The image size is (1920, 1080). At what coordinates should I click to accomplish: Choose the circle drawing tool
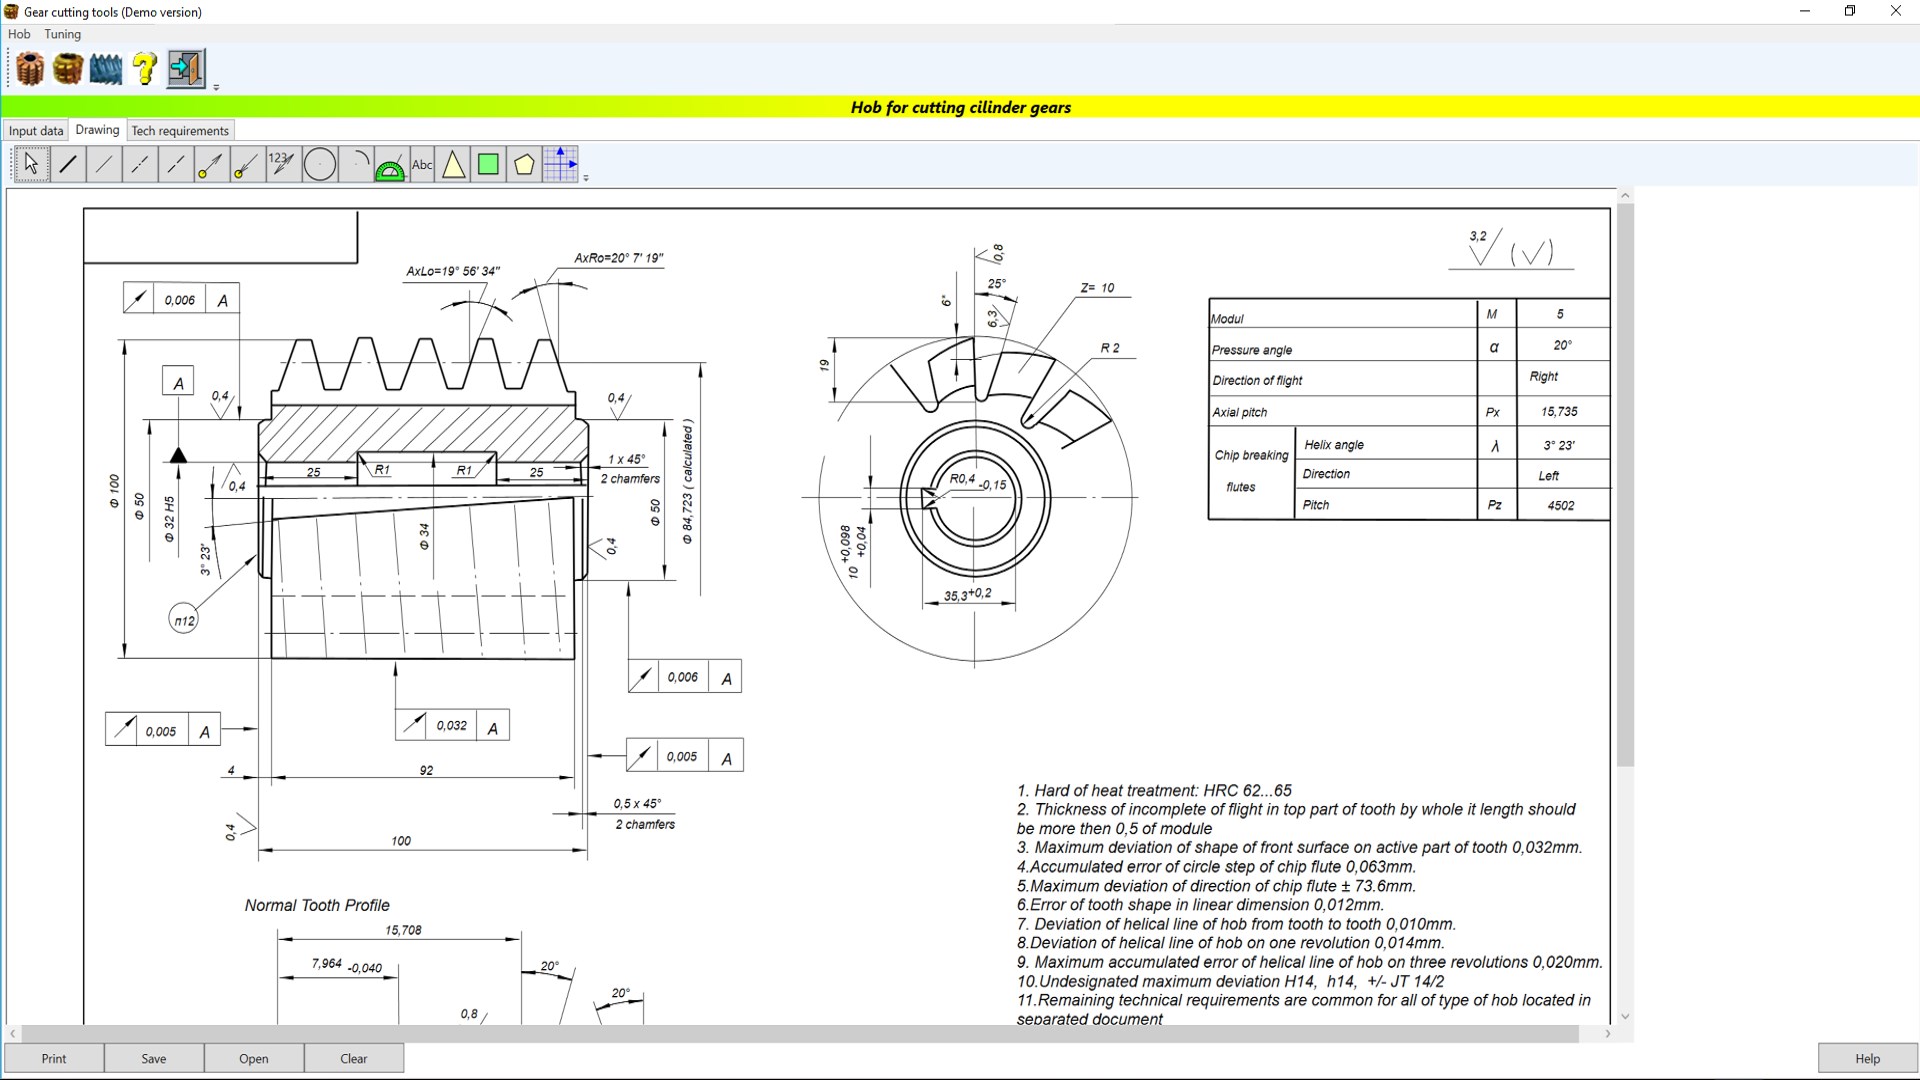point(320,164)
